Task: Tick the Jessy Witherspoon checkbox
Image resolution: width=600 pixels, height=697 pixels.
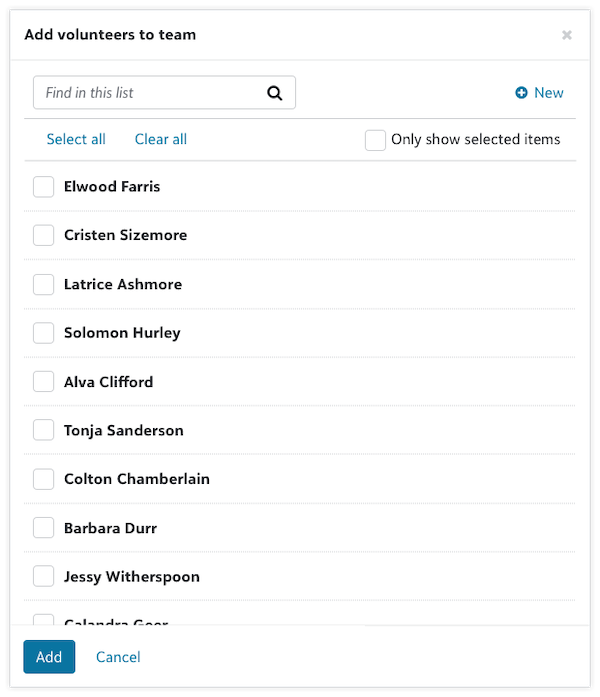Action: [44, 577]
